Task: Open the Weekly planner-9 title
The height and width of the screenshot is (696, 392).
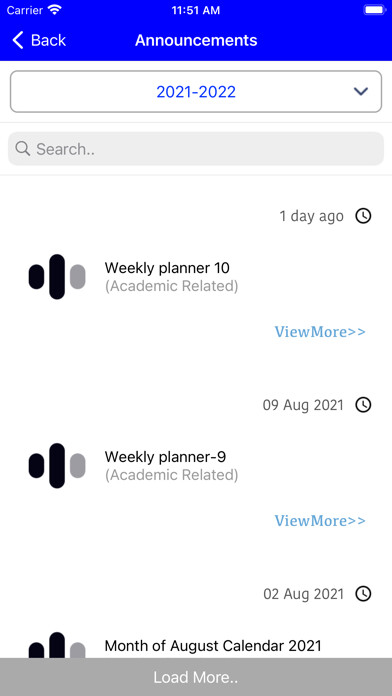Action: point(165,456)
